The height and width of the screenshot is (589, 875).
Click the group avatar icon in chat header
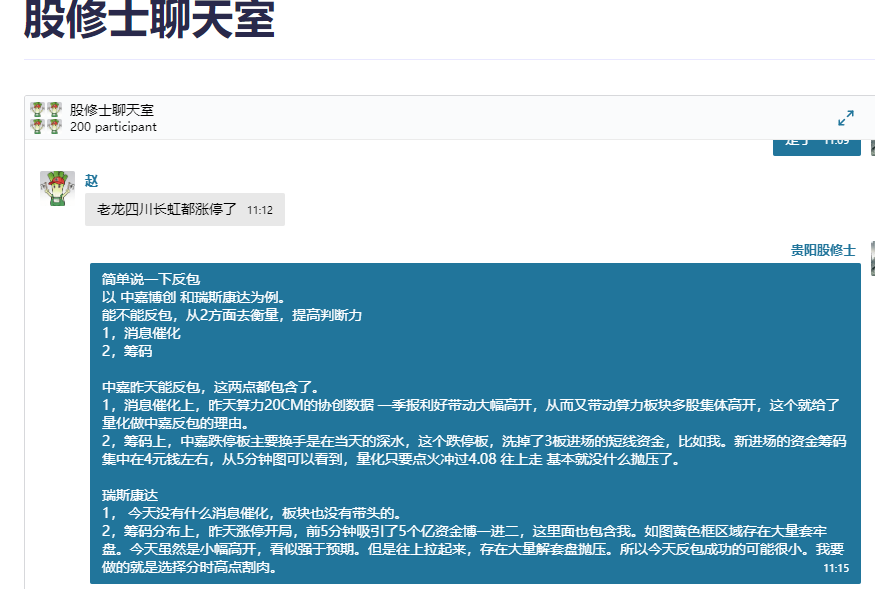click(x=46, y=118)
